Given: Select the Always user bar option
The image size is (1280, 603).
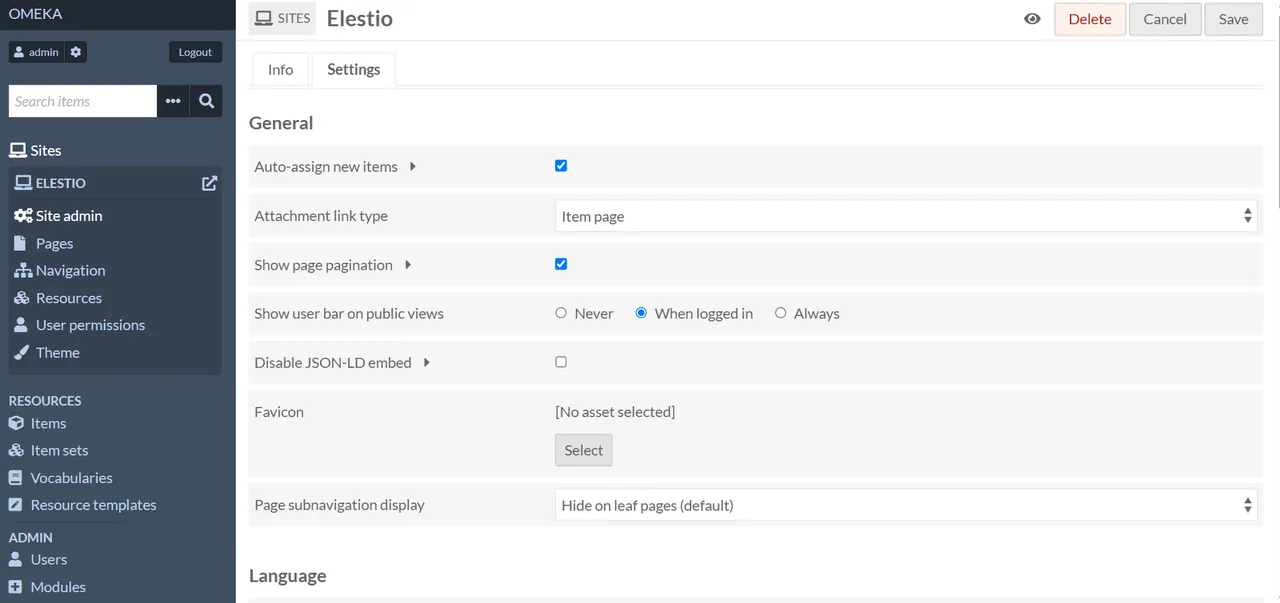Looking at the screenshot, I should pos(781,313).
